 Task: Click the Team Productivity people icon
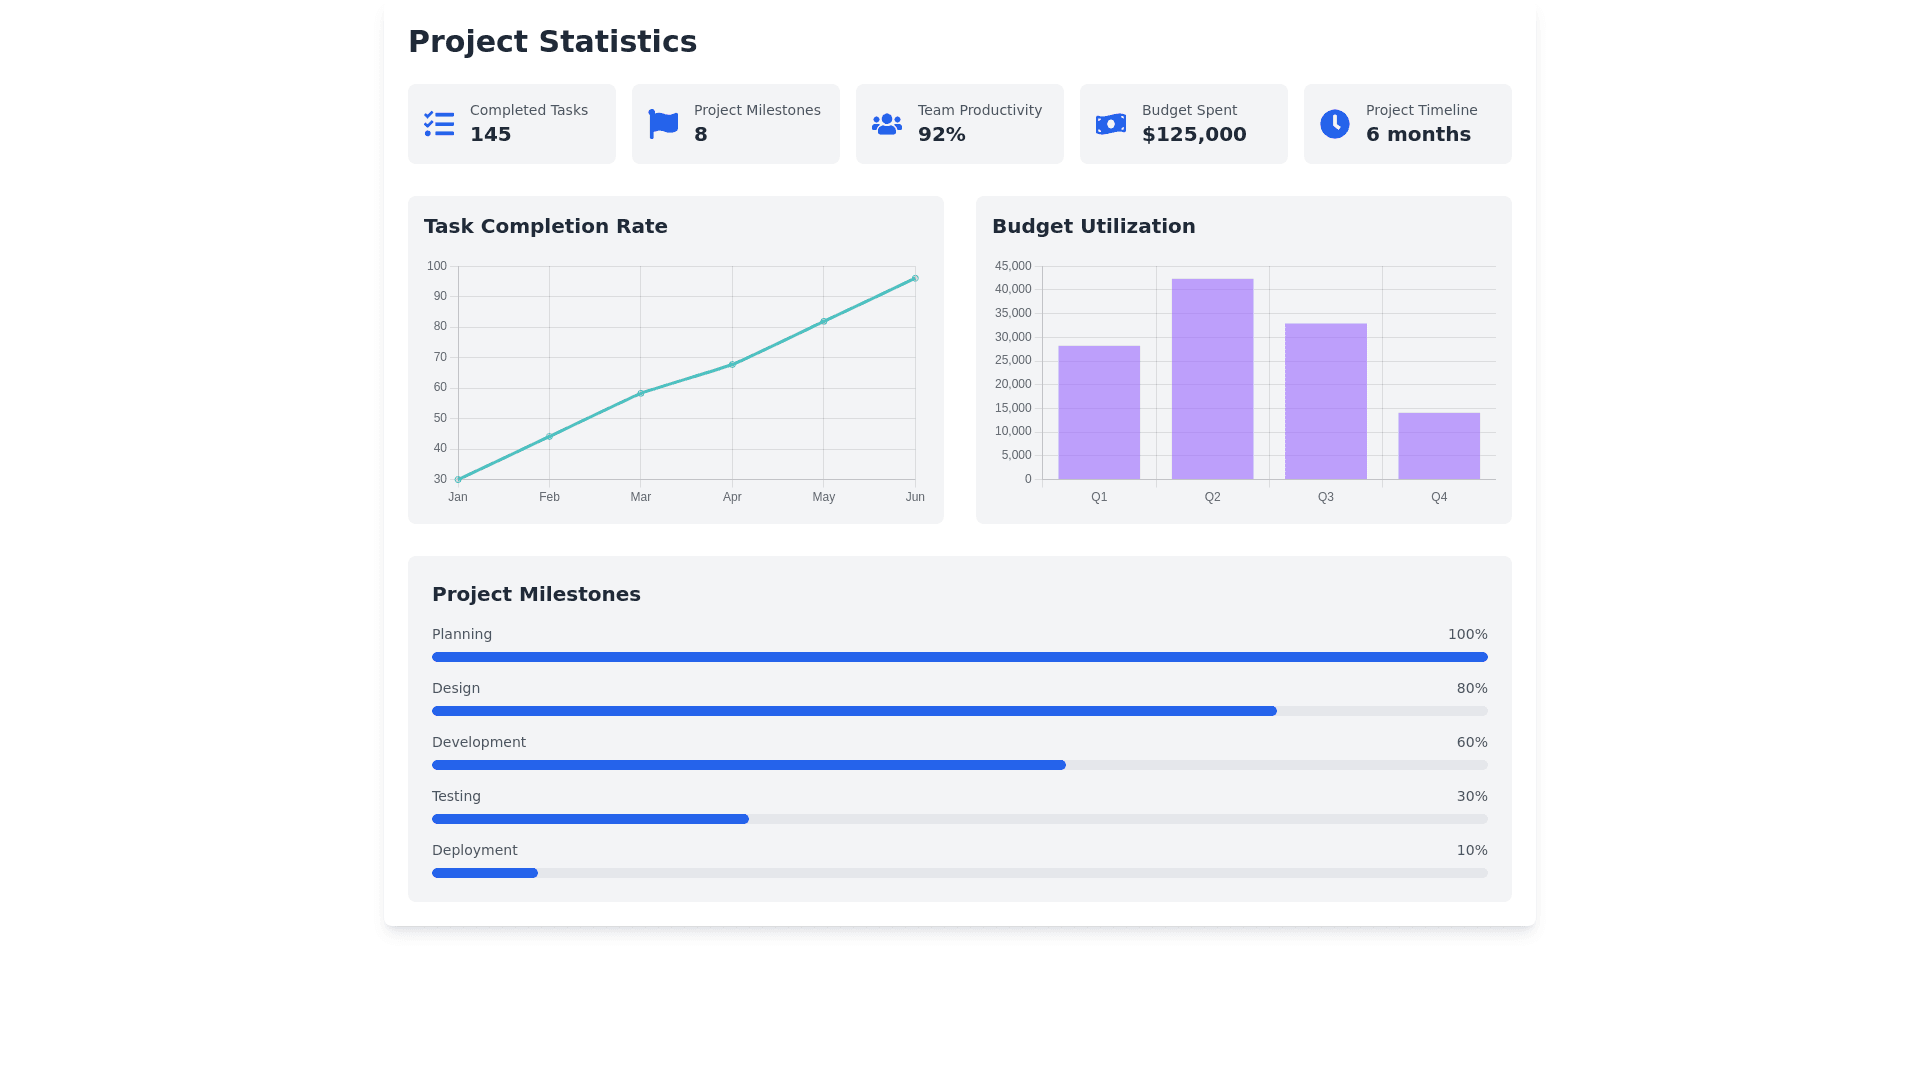tap(887, 124)
